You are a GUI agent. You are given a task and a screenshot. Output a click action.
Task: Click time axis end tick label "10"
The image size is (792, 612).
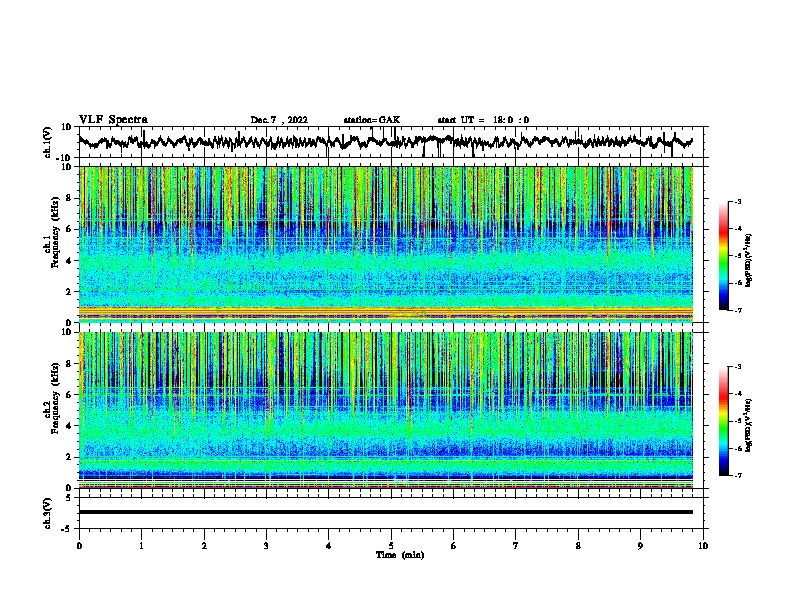coord(703,546)
